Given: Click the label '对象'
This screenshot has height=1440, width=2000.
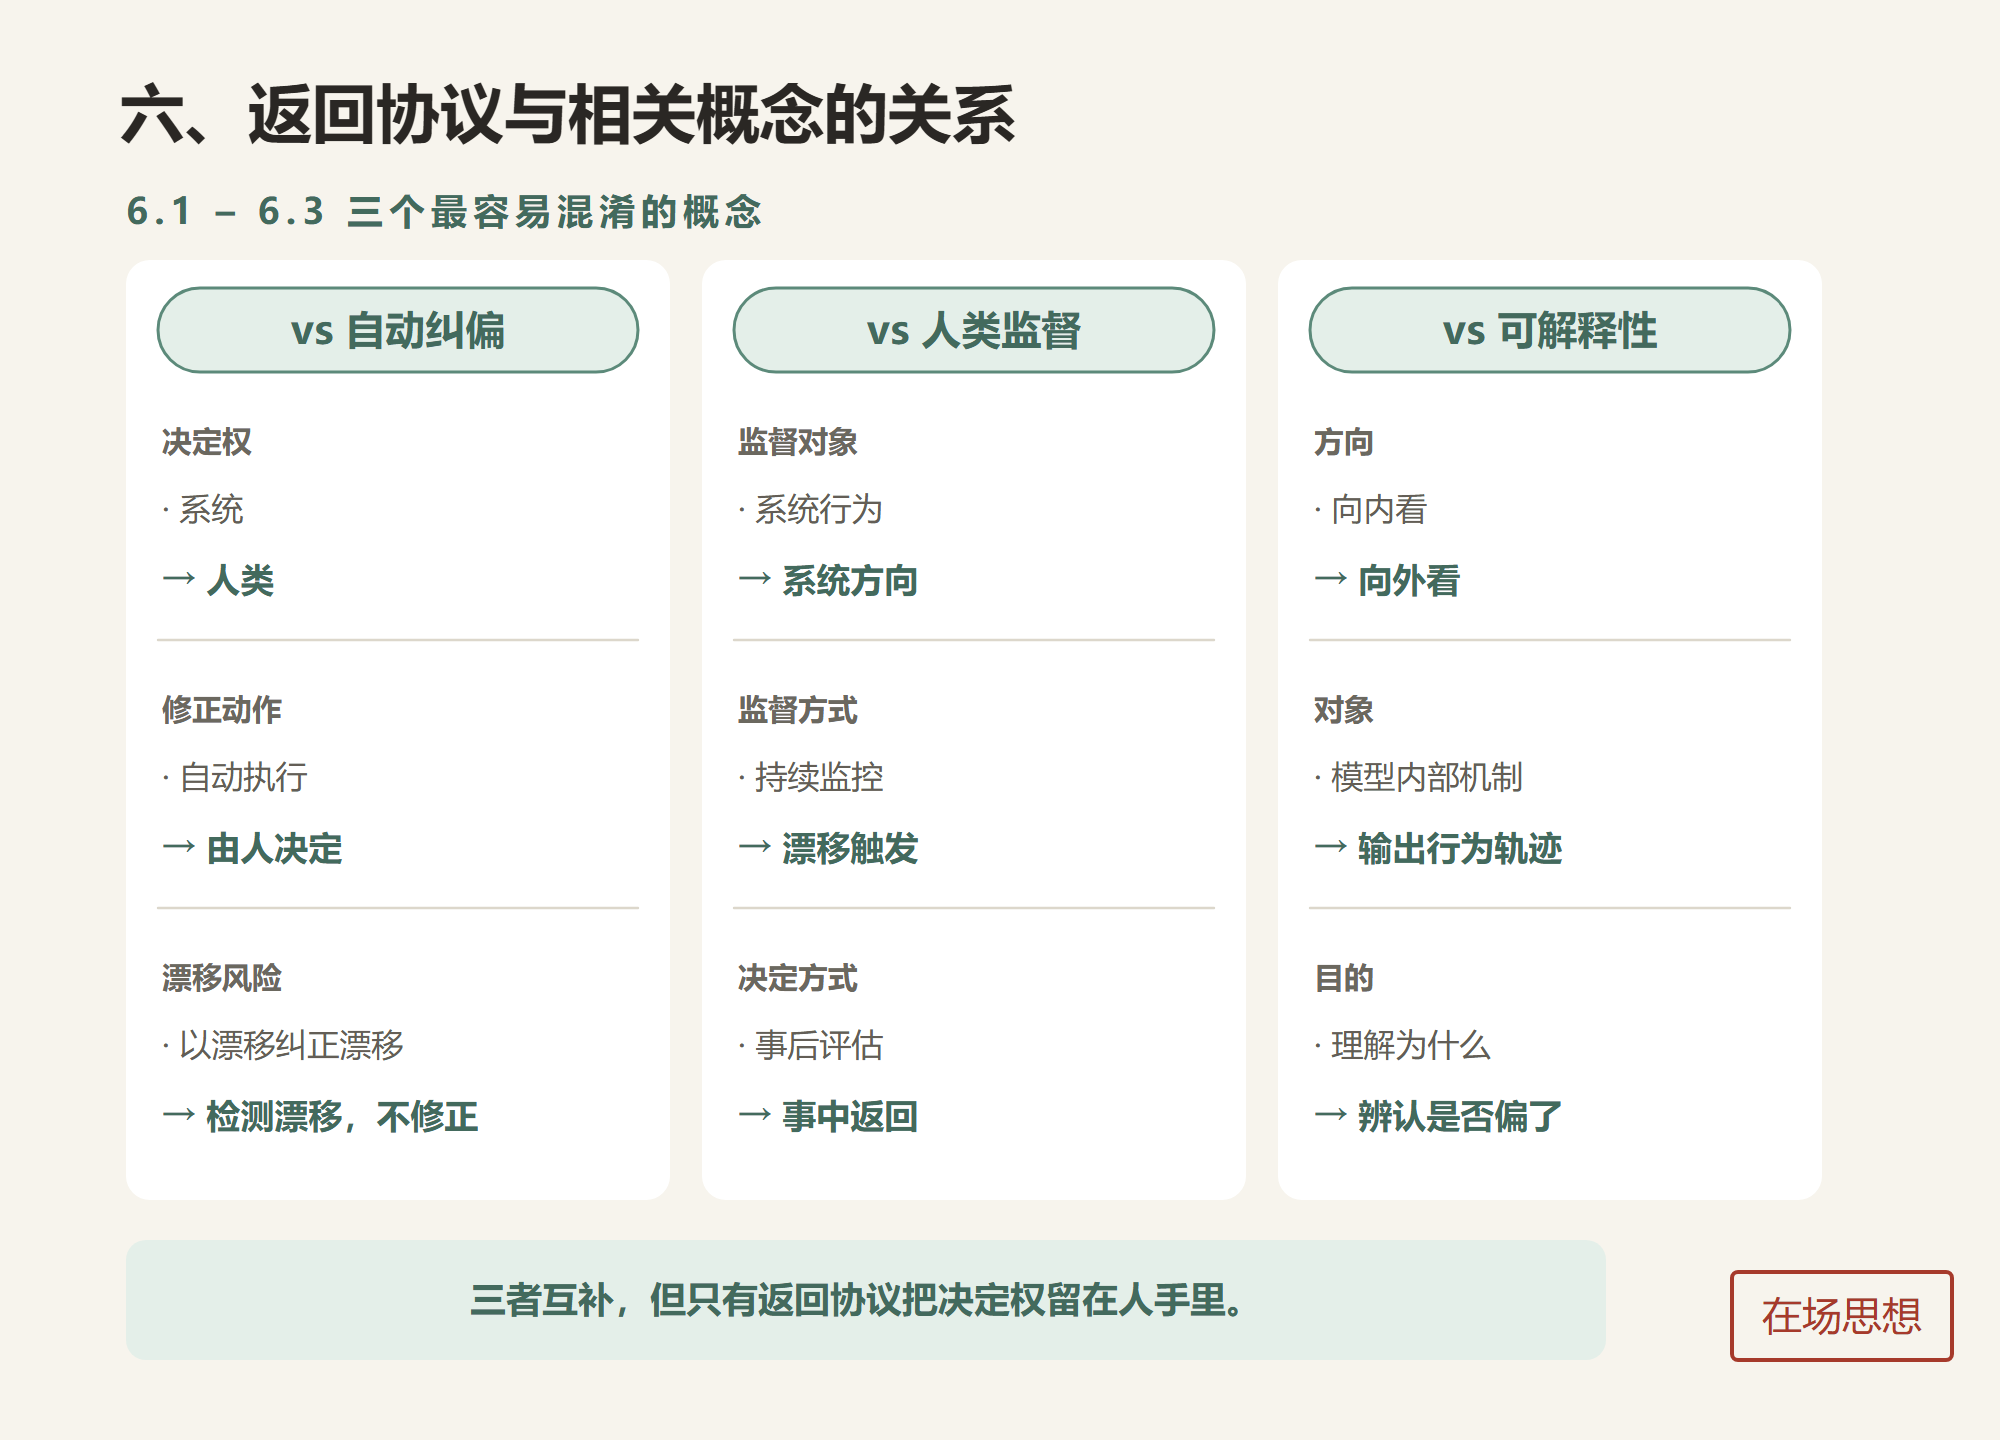Looking at the screenshot, I should 1344,710.
